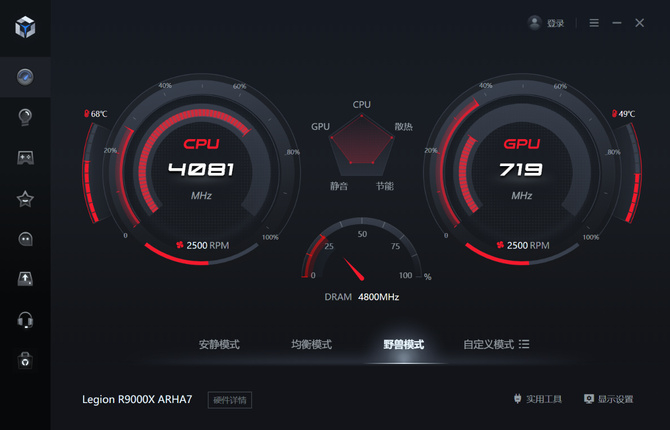This screenshot has width=670, height=430.
Task: Click the 硬件详情 button
Action: point(230,400)
